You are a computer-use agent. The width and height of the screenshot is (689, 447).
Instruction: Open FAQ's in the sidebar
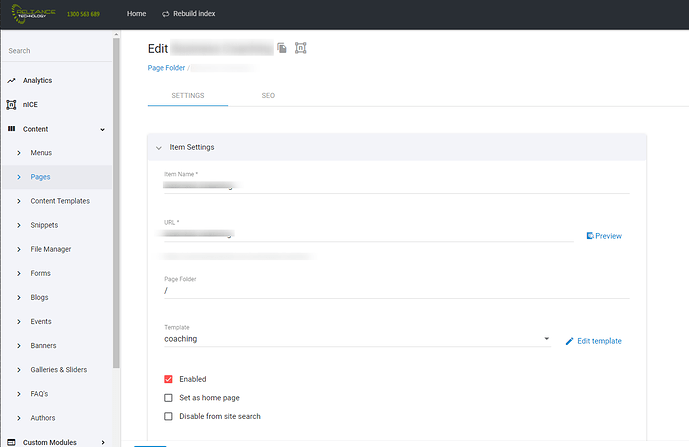pos(39,394)
